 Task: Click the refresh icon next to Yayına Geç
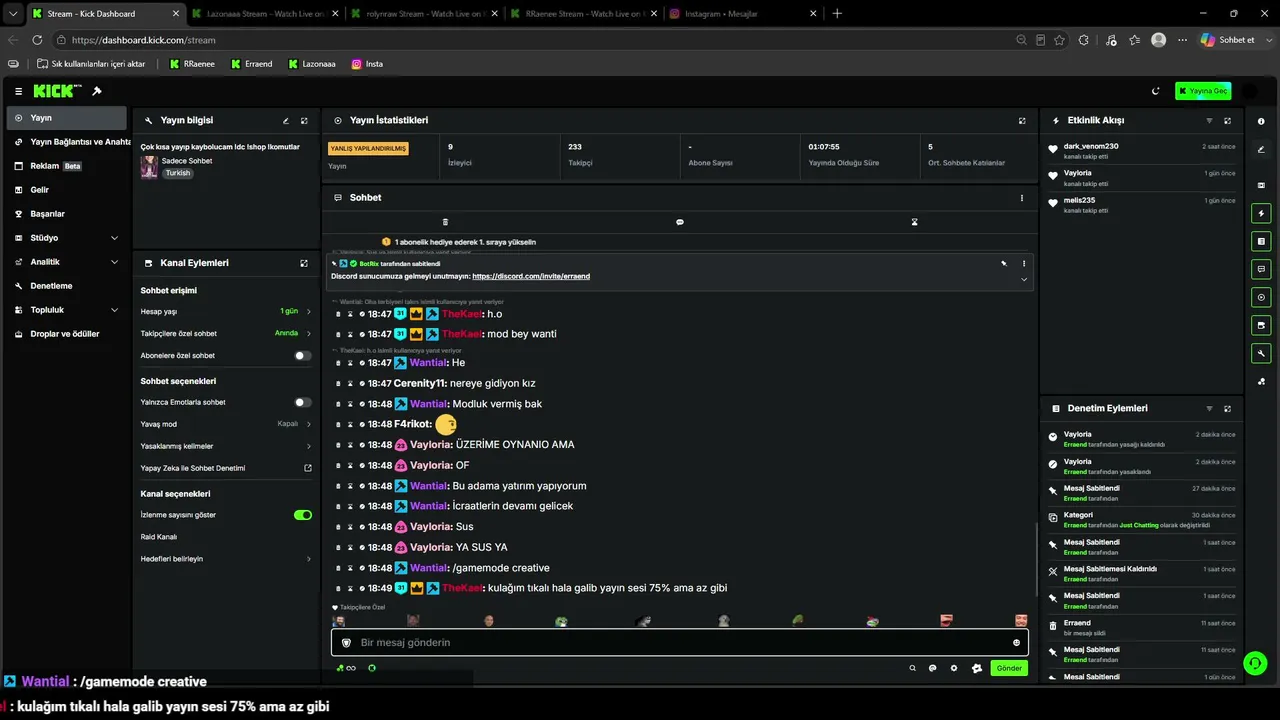coord(1156,91)
